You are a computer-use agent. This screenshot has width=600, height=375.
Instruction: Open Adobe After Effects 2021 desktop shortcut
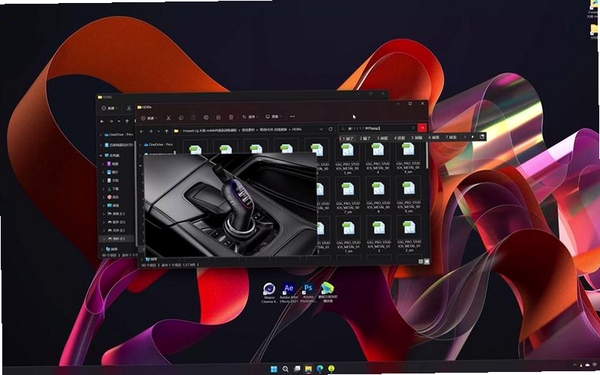pyautogui.click(x=289, y=292)
